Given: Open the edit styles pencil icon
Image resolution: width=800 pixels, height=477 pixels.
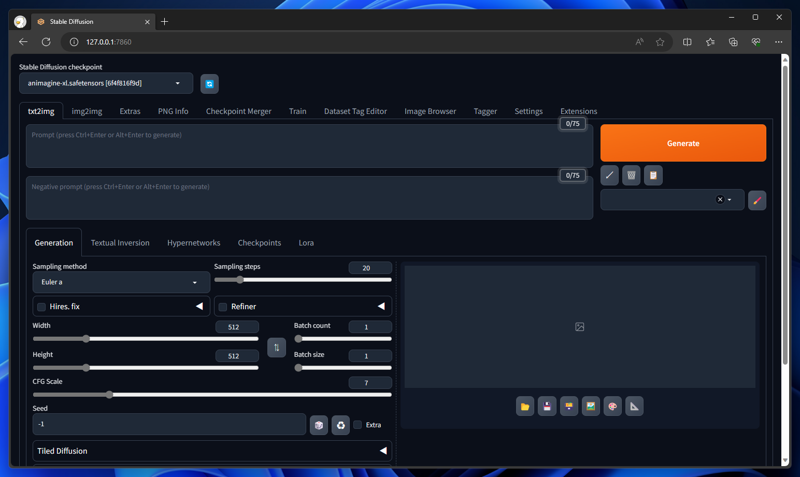Looking at the screenshot, I should pos(757,200).
